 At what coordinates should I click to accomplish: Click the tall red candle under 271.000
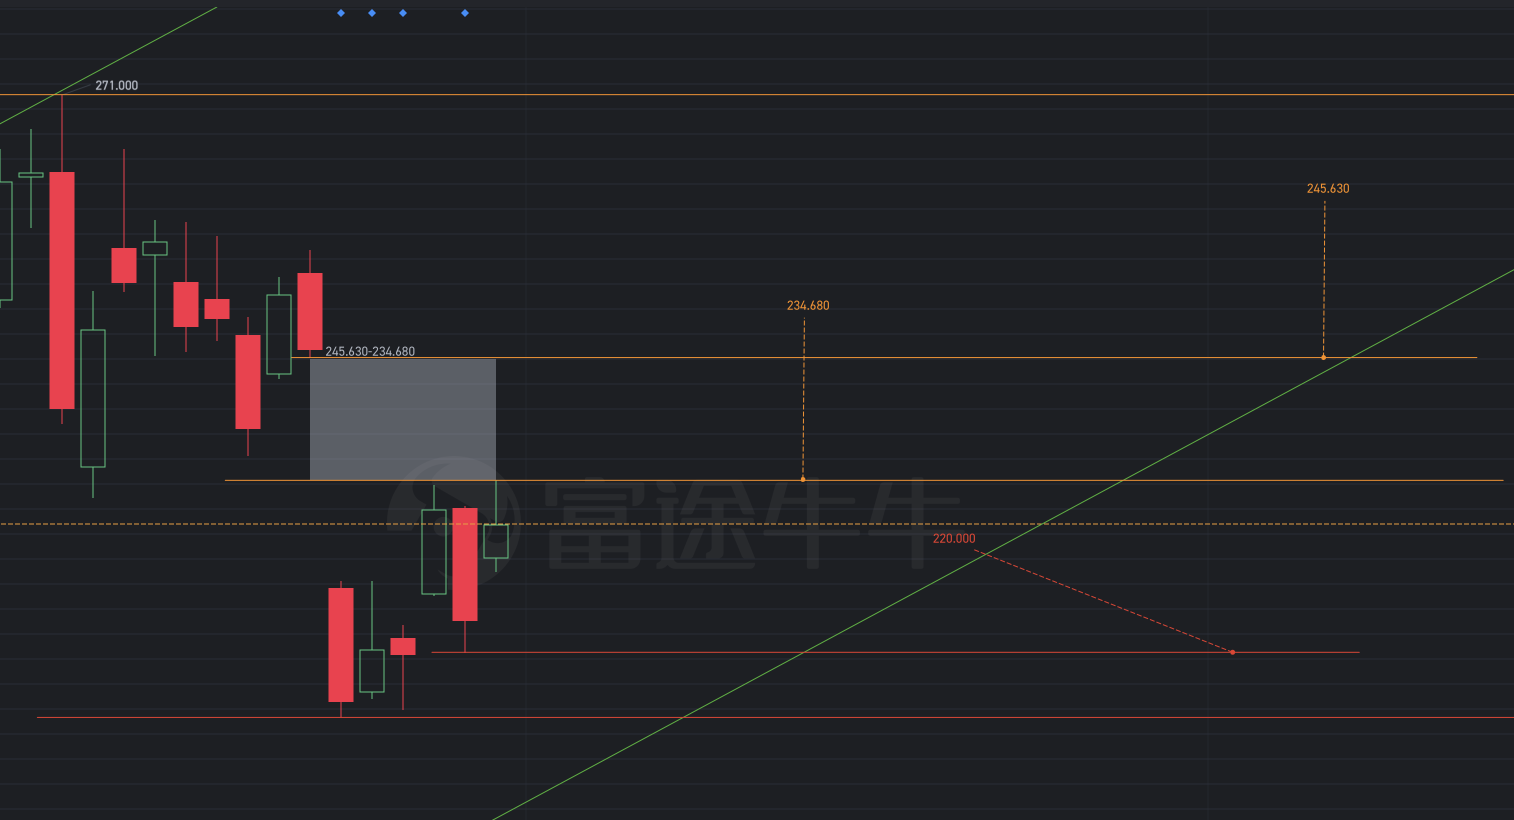pyautogui.click(x=62, y=290)
